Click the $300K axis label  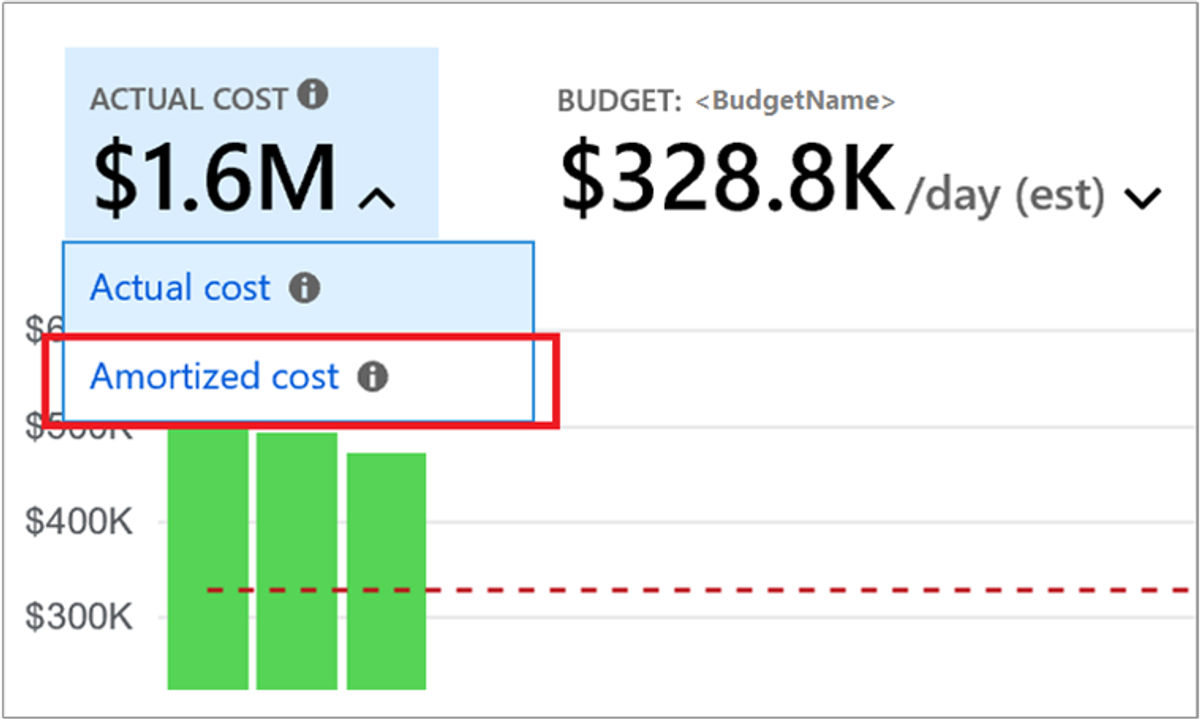[x=79, y=616]
